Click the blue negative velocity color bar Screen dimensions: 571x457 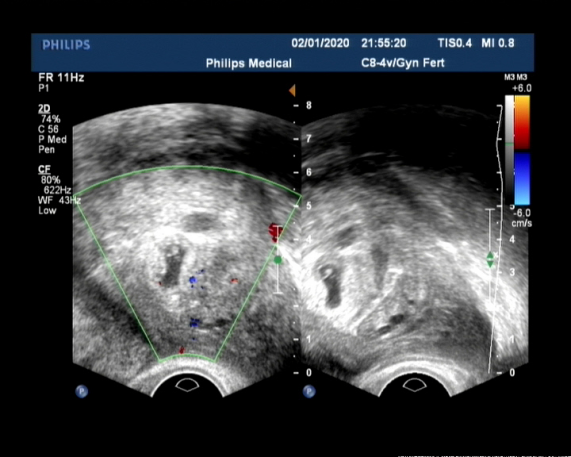click(522, 179)
